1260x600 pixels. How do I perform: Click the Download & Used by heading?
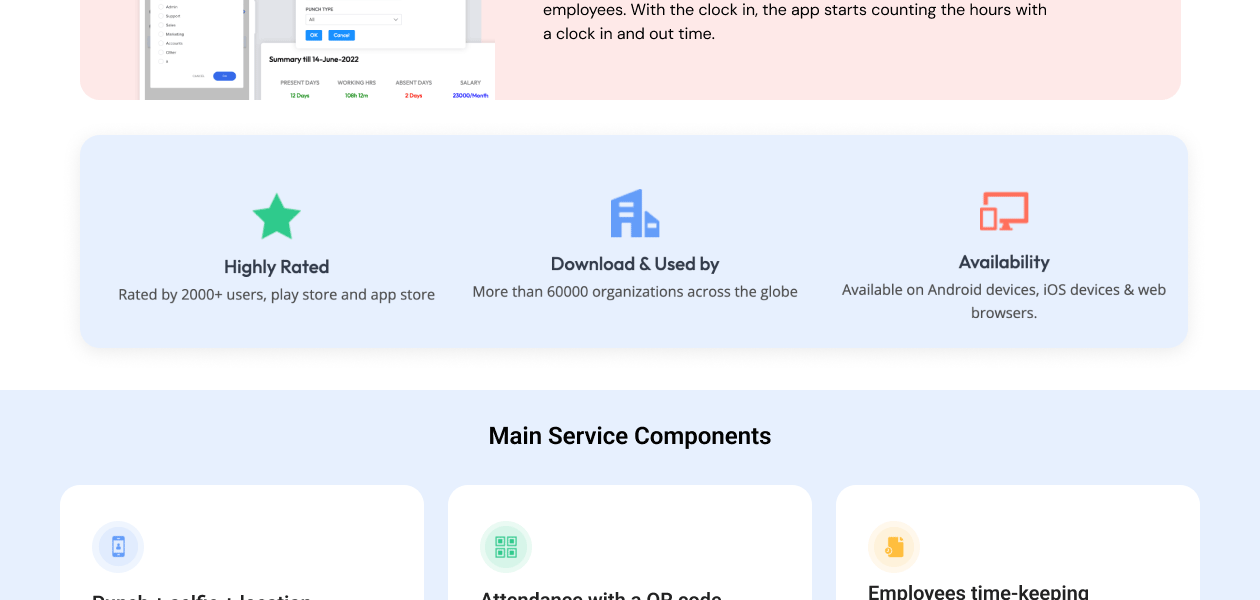[x=635, y=264]
